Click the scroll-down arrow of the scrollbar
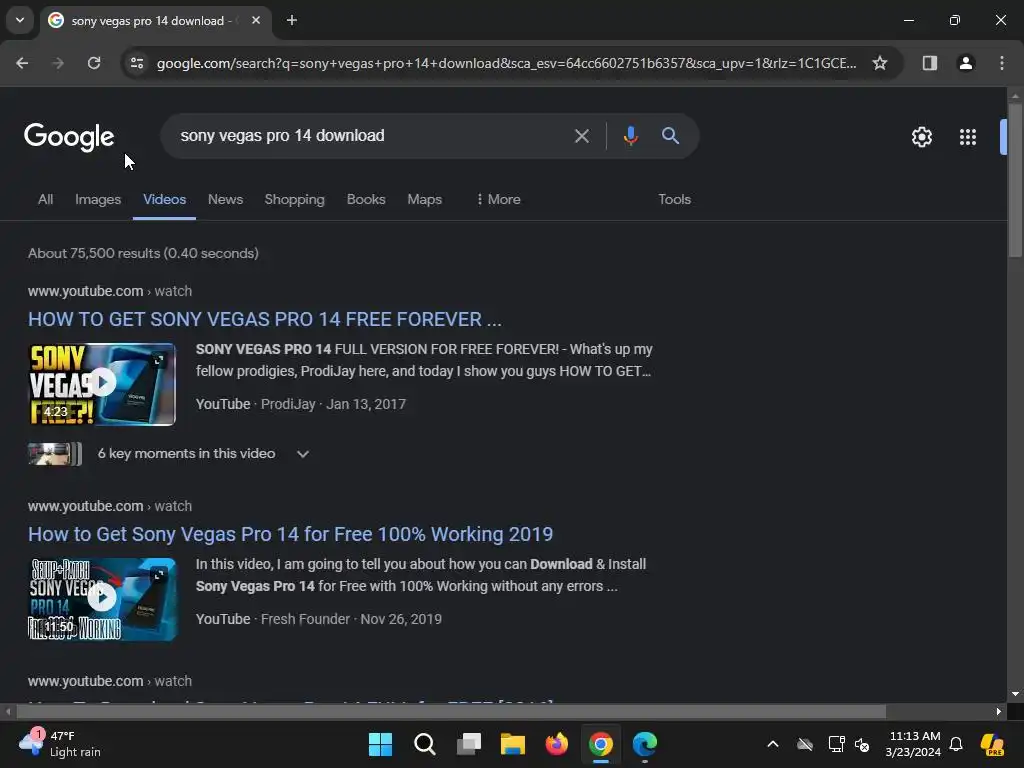Viewport: 1024px width, 768px height. point(1014,694)
